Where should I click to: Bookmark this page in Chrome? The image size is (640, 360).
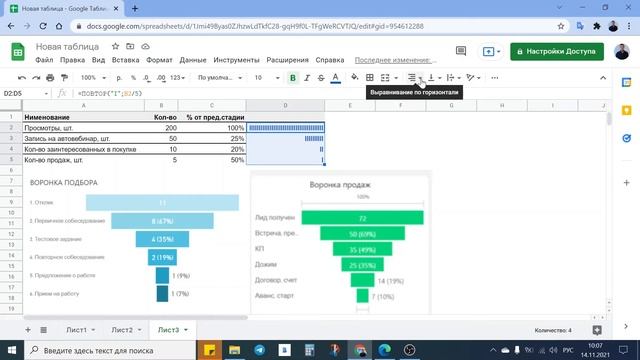[x=561, y=26]
